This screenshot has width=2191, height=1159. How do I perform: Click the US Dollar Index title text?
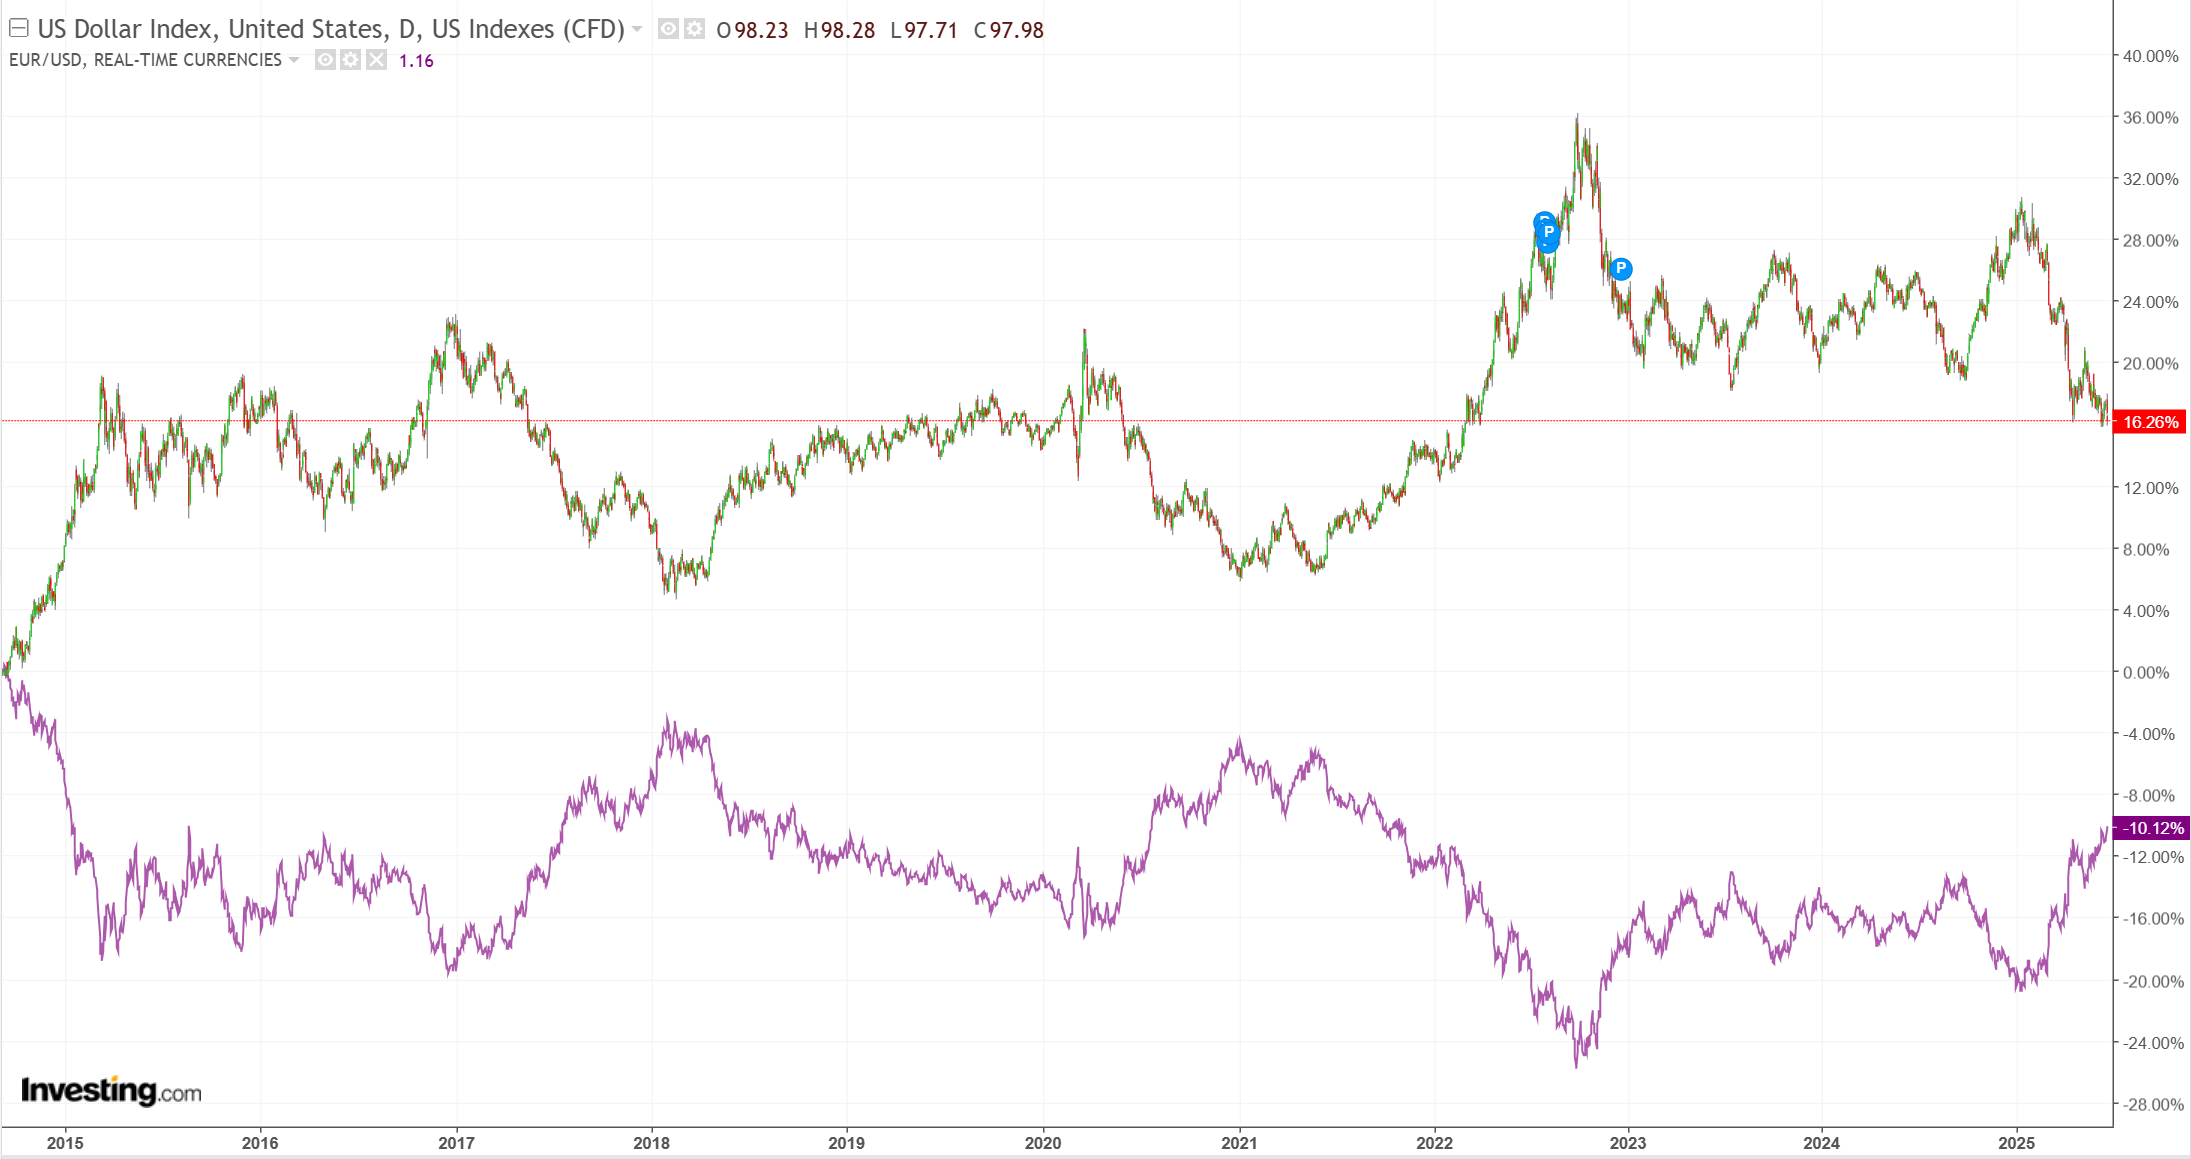click(330, 29)
